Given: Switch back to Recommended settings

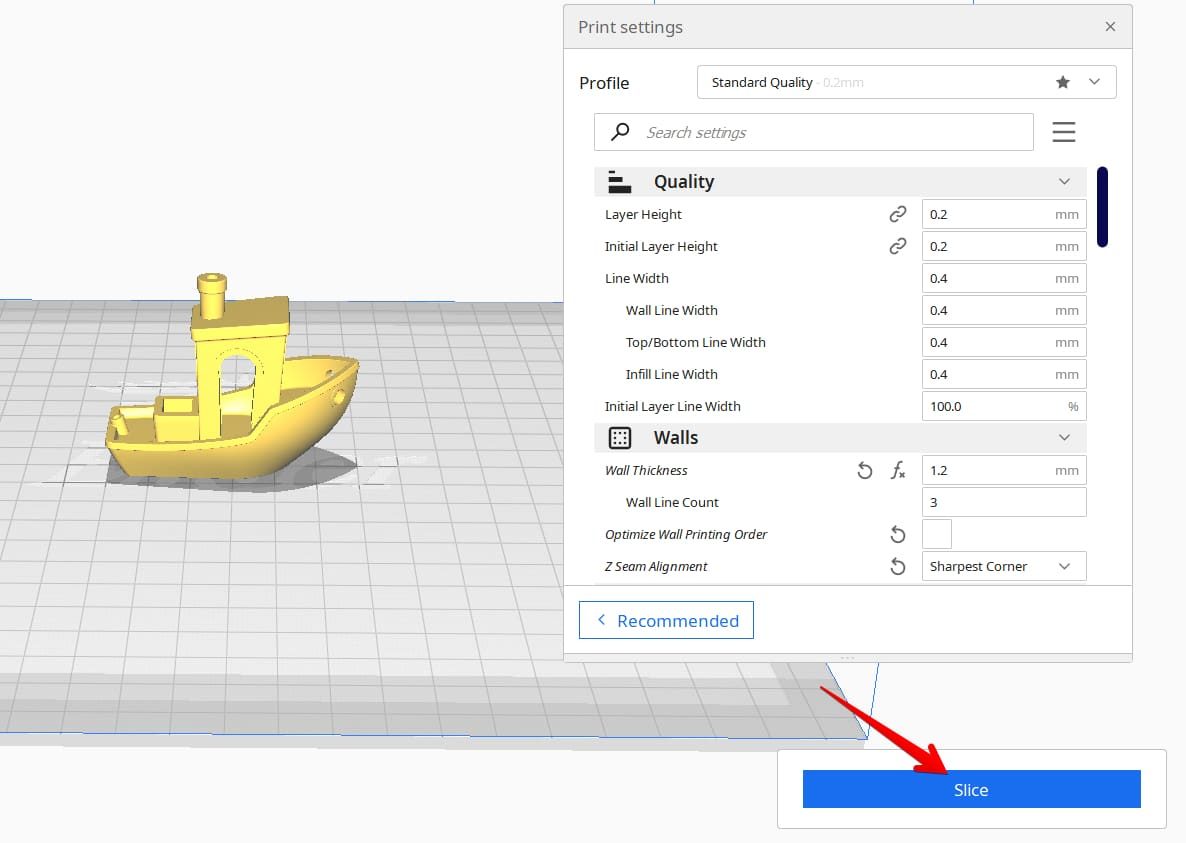Looking at the screenshot, I should [666, 620].
